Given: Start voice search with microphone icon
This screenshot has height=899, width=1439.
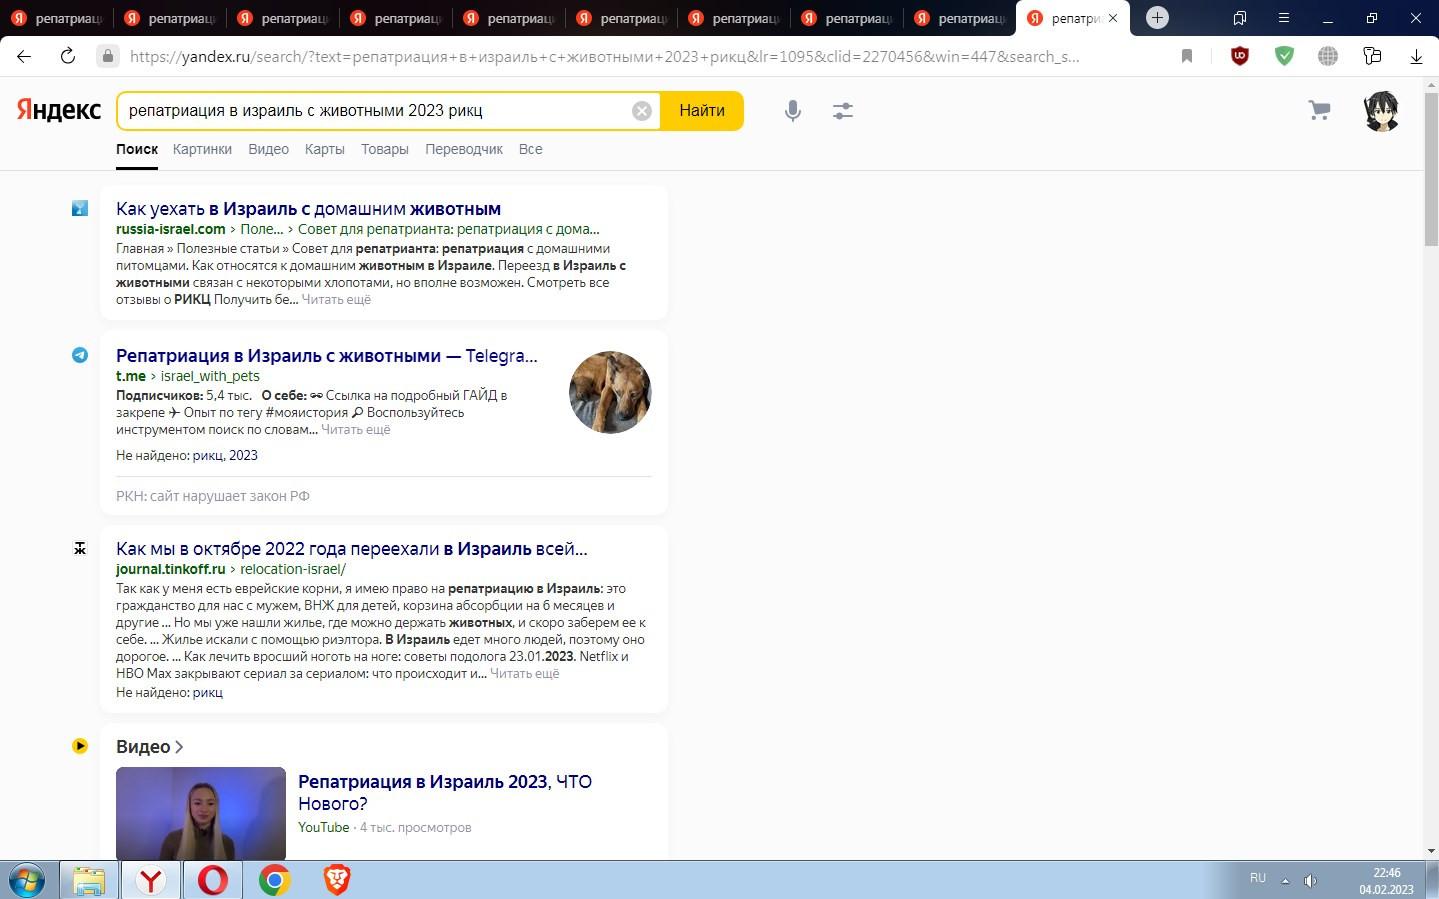Looking at the screenshot, I should click(793, 111).
